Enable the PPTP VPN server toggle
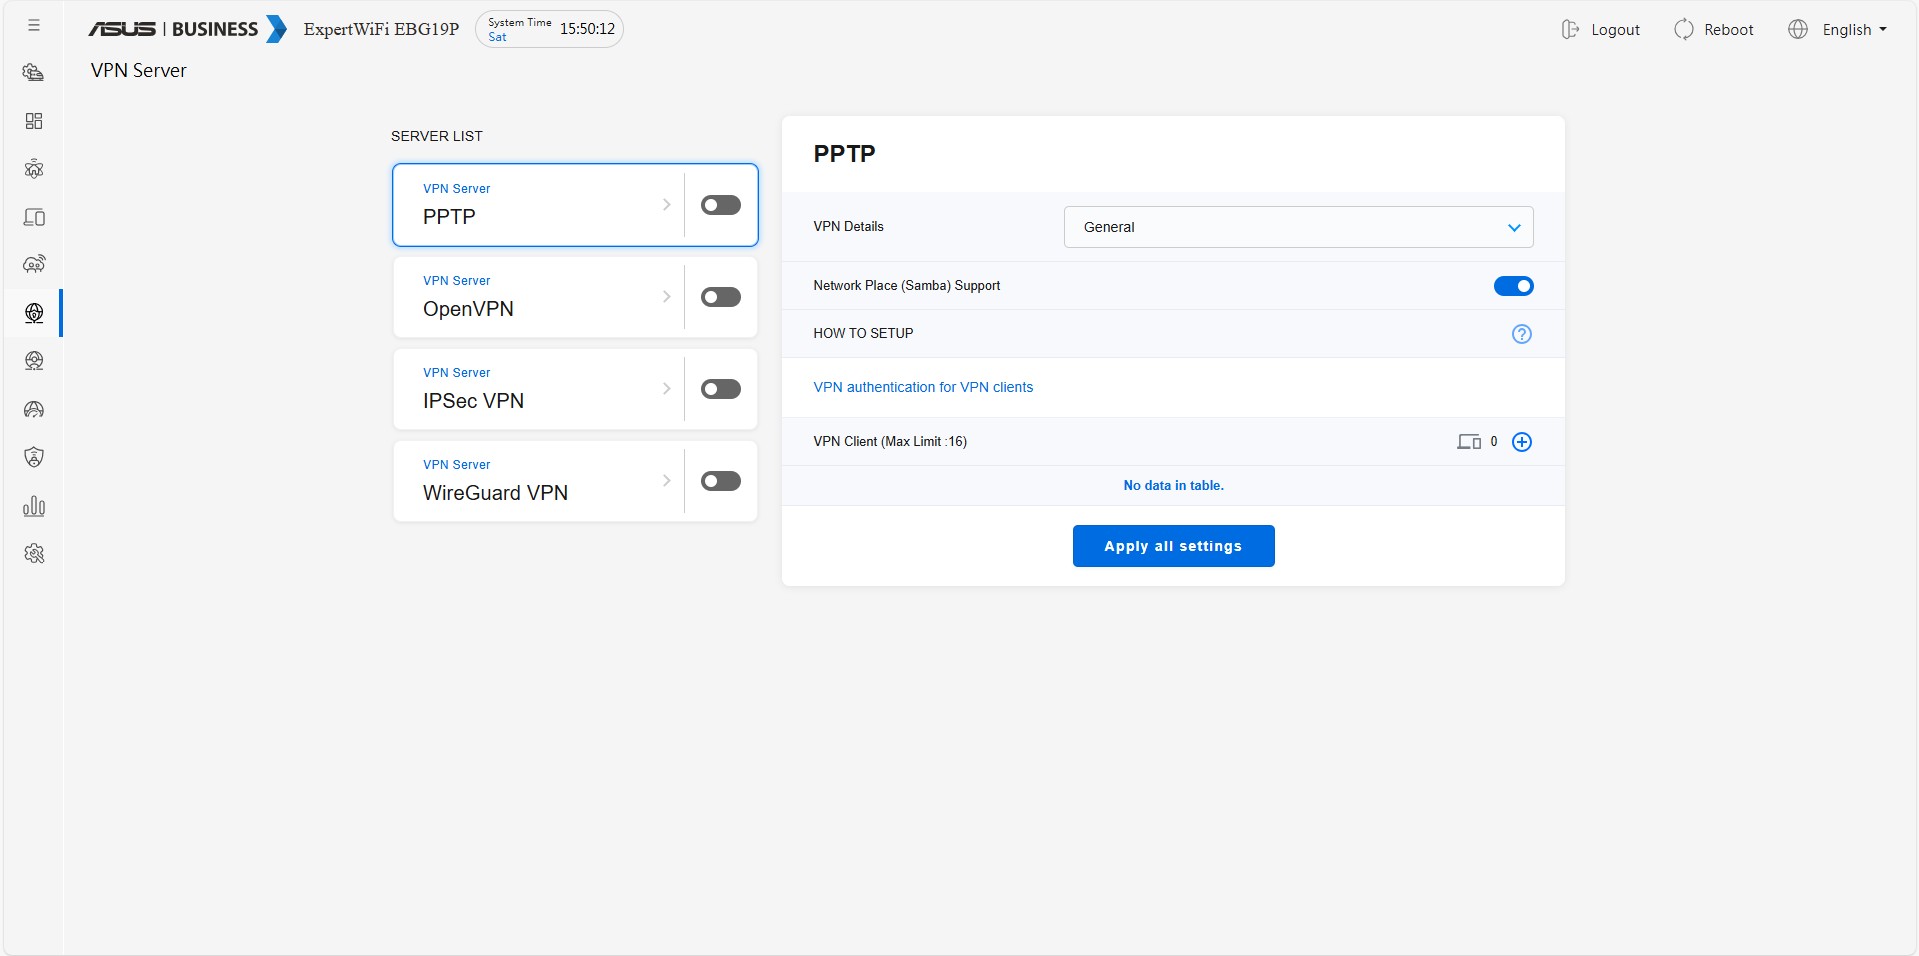This screenshot has height=956, width=1919. click(720, 205)
